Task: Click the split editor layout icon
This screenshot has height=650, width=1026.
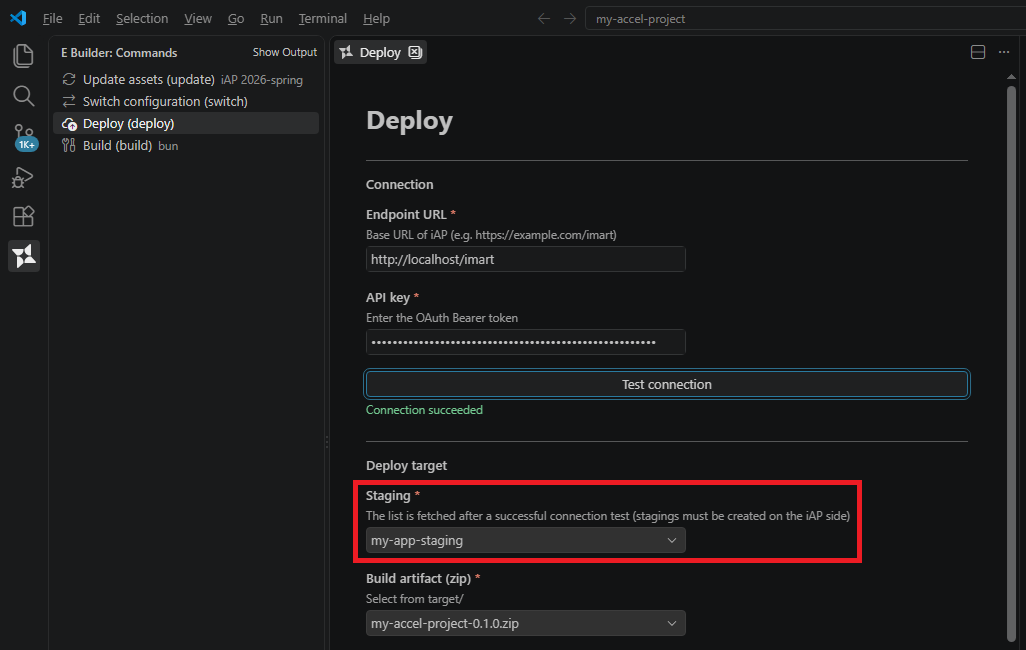Action: tap(978, 52)
